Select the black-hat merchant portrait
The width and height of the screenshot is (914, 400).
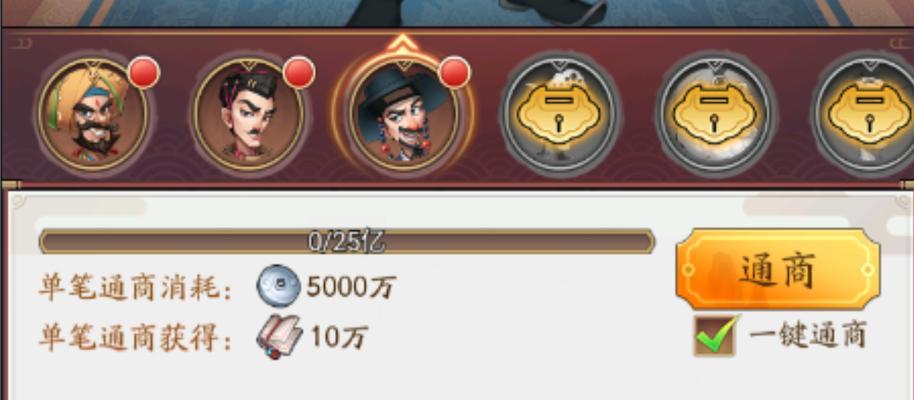click(x=403, y=115)
